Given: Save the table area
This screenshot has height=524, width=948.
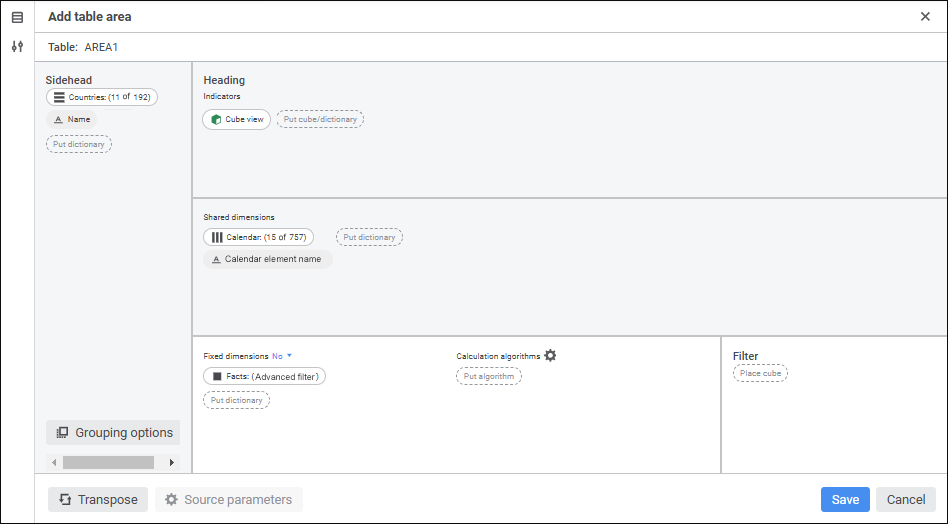Looking at the screenshot, I should point(845,500).
